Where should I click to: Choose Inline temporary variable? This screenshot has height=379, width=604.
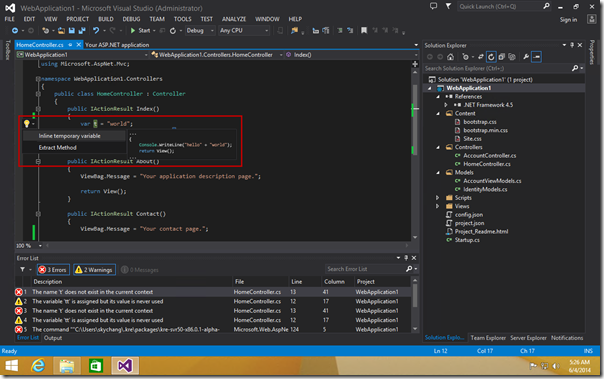74,136
